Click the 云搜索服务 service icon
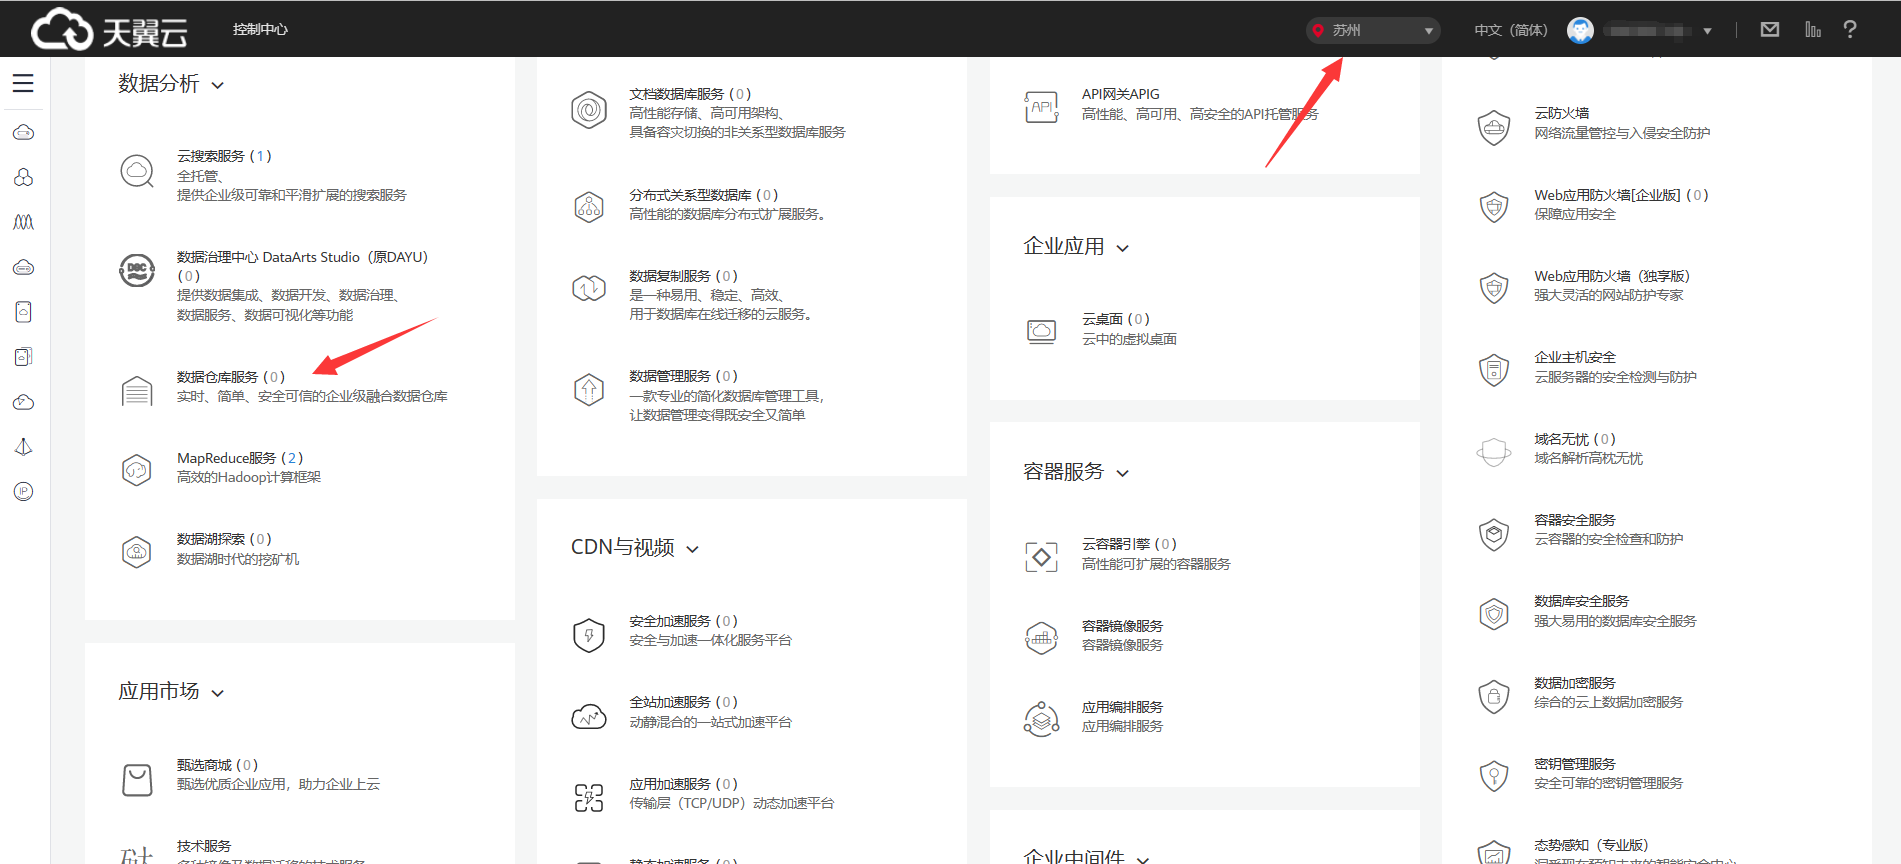This screenshot has height=864, width=1901. (137, 172)
